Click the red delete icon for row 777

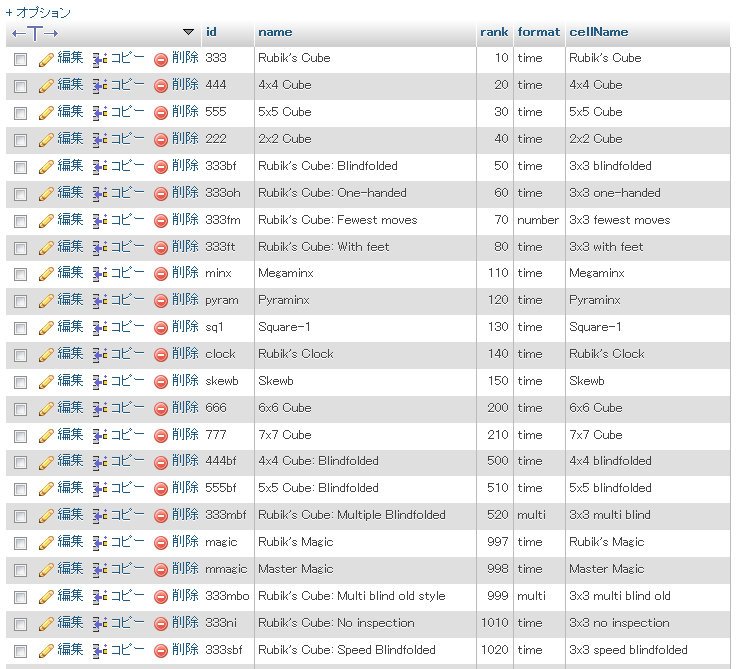[x=161, y=436]
